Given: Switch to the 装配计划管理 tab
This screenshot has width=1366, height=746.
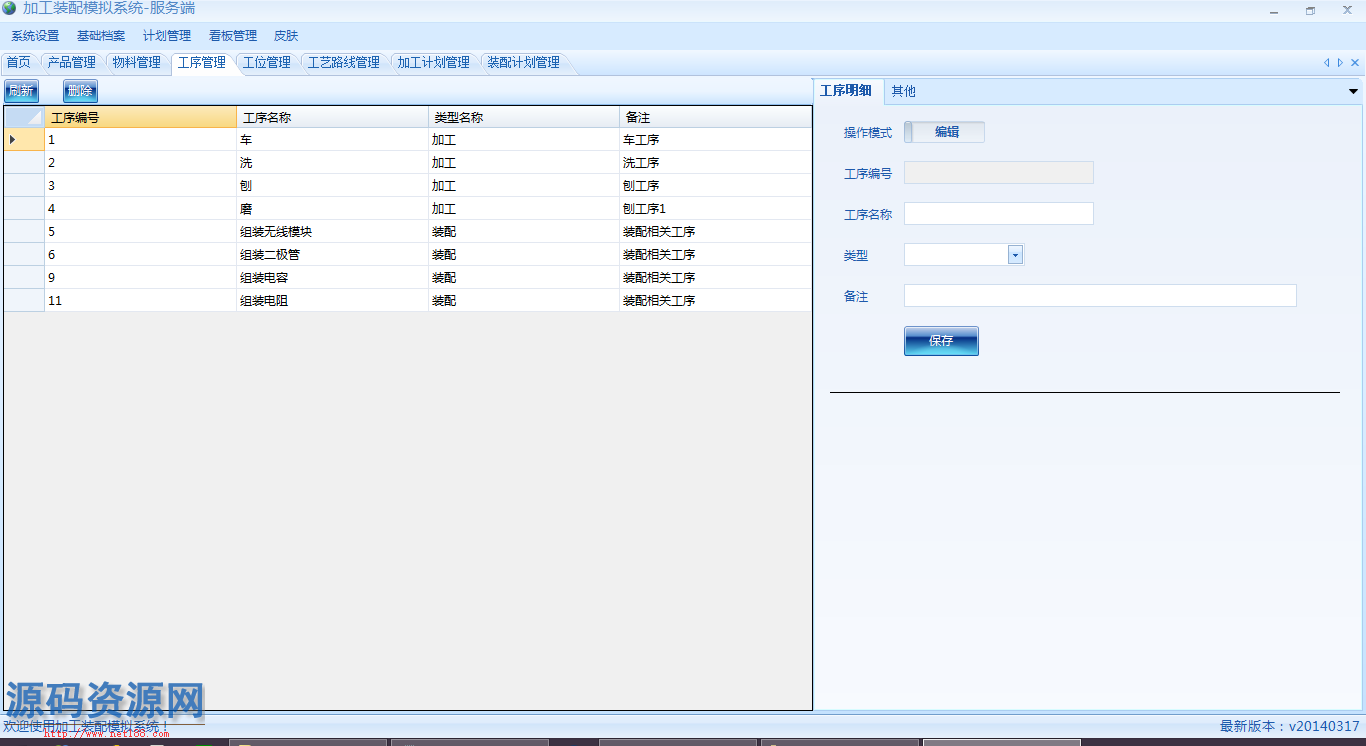Looking at the screenshot, I should click(x=524, y=63).
